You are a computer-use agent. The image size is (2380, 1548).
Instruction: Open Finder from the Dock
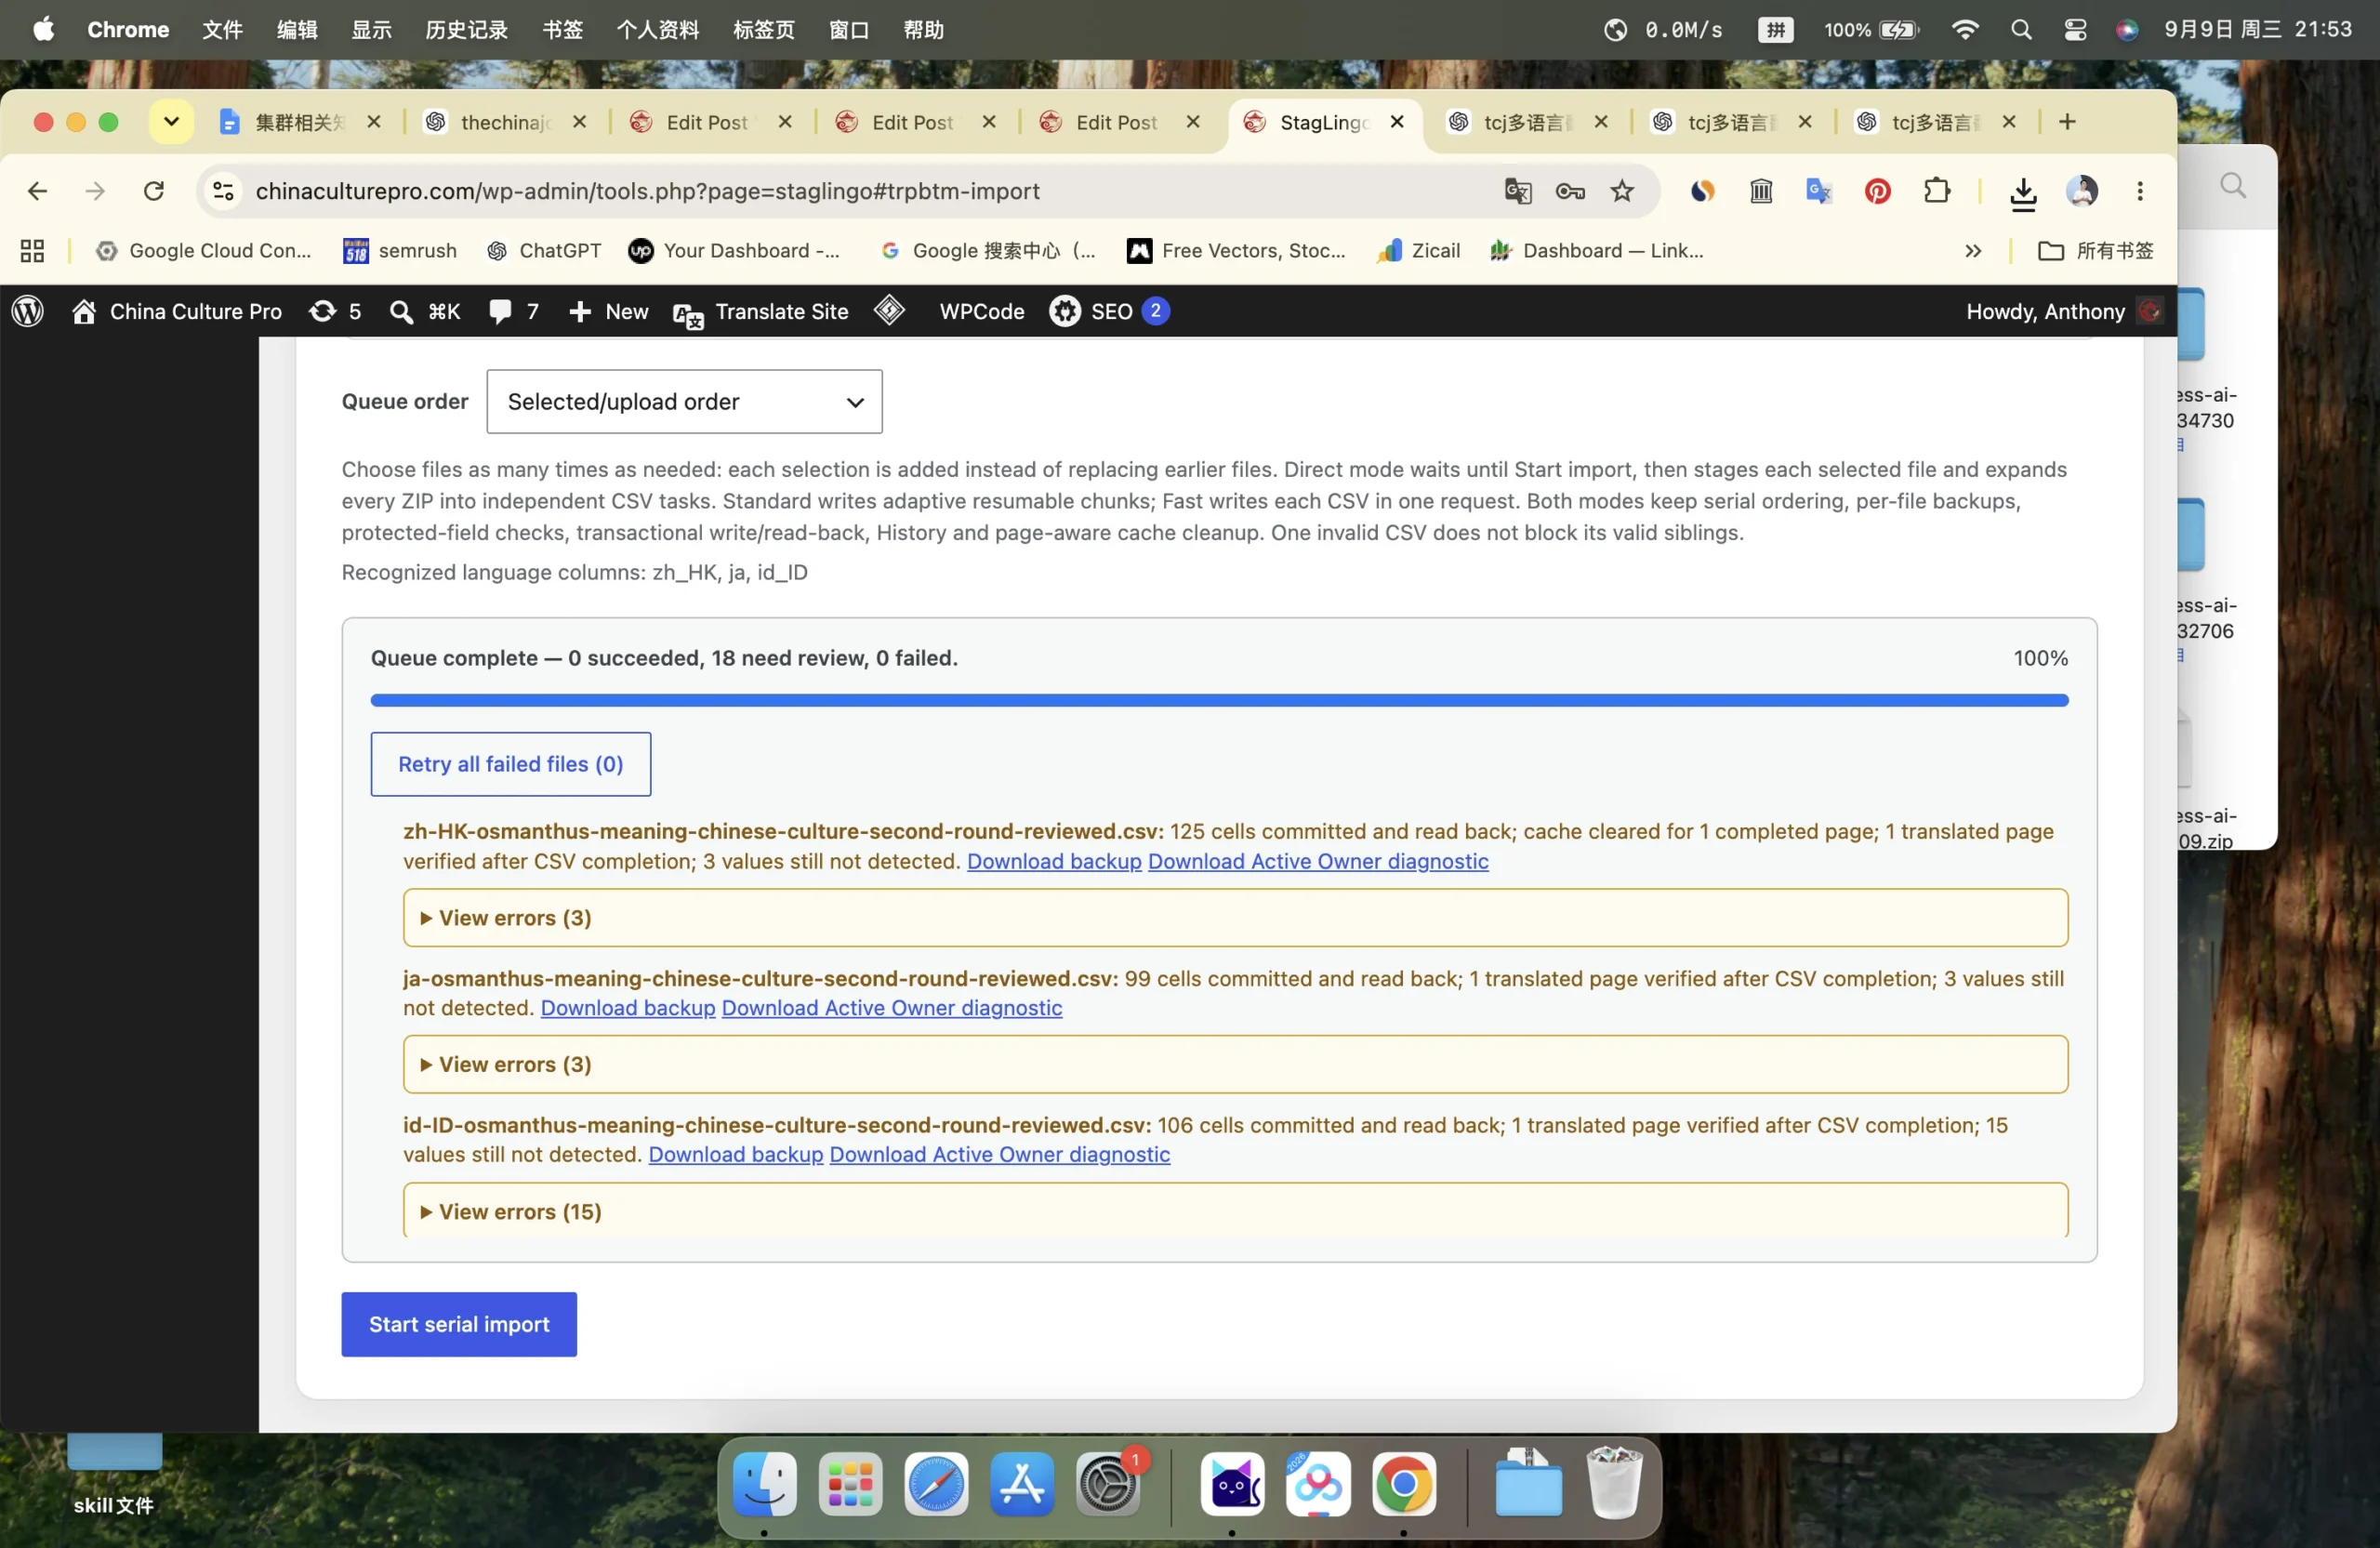point(764,1484)
